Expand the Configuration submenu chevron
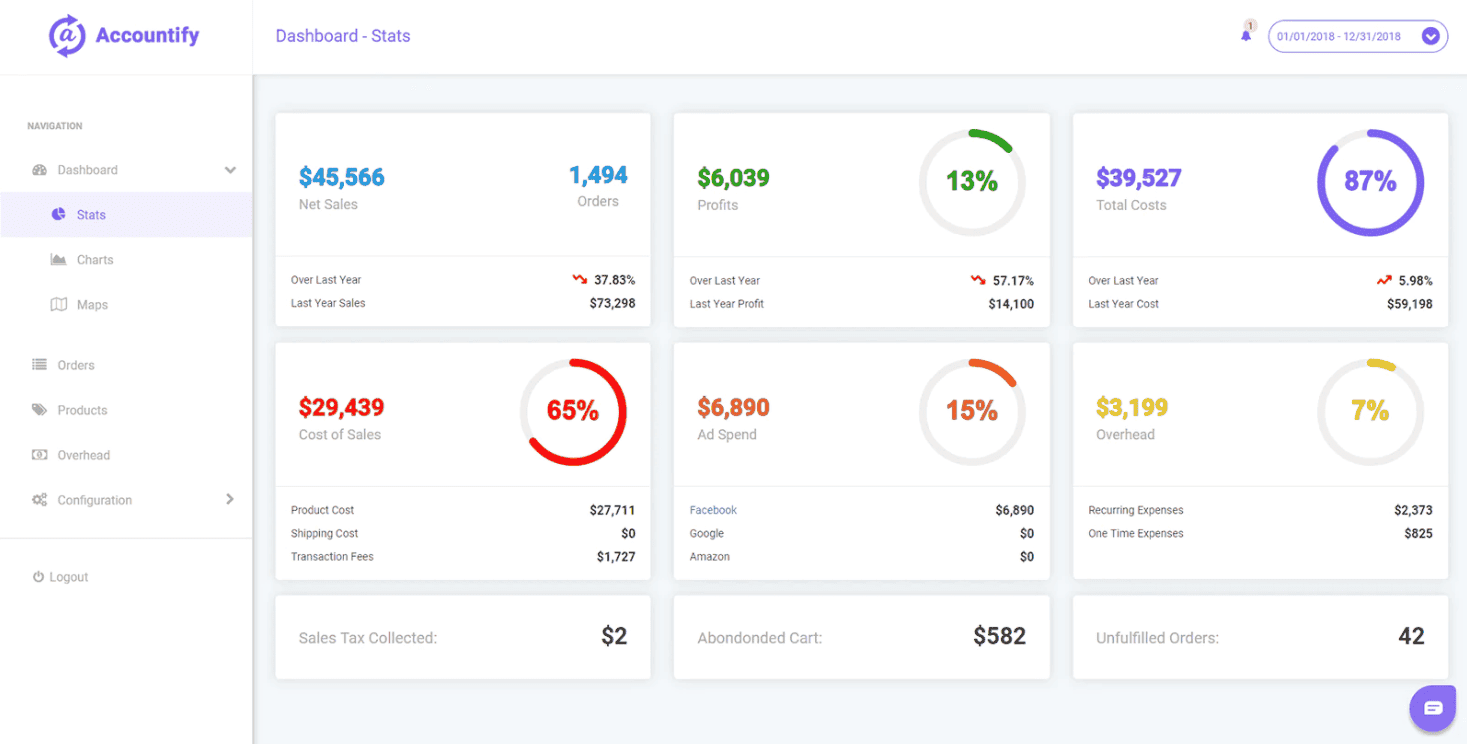Viewport: 1467px width, 744px height. (x=229, y=499)
